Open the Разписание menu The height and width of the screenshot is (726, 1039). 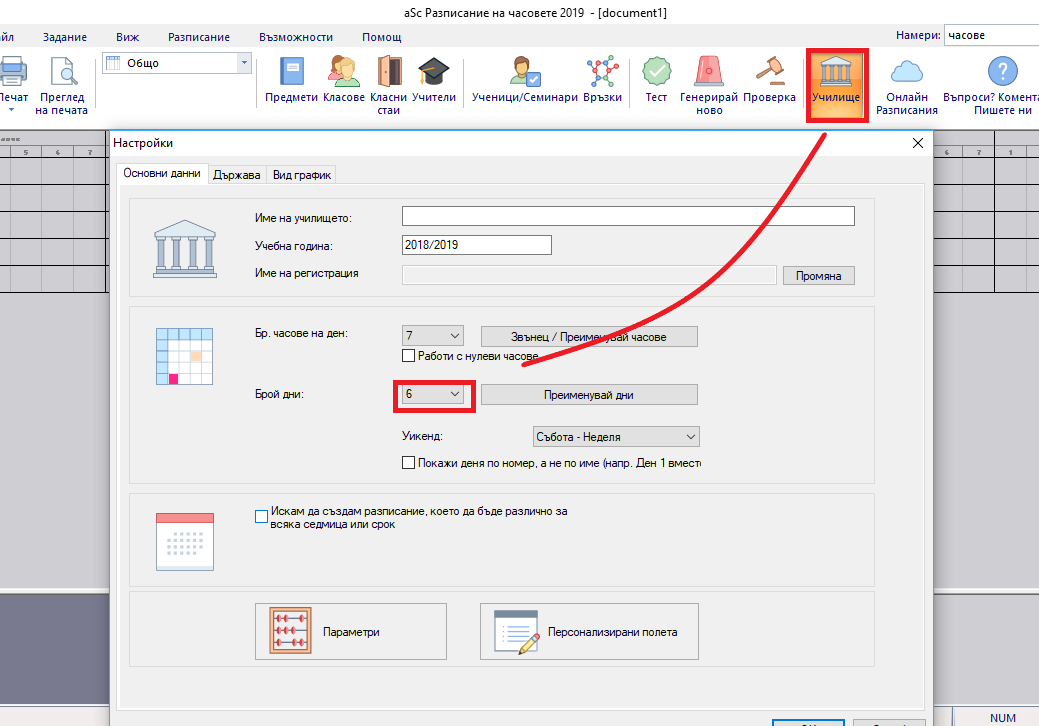(198, 37)
